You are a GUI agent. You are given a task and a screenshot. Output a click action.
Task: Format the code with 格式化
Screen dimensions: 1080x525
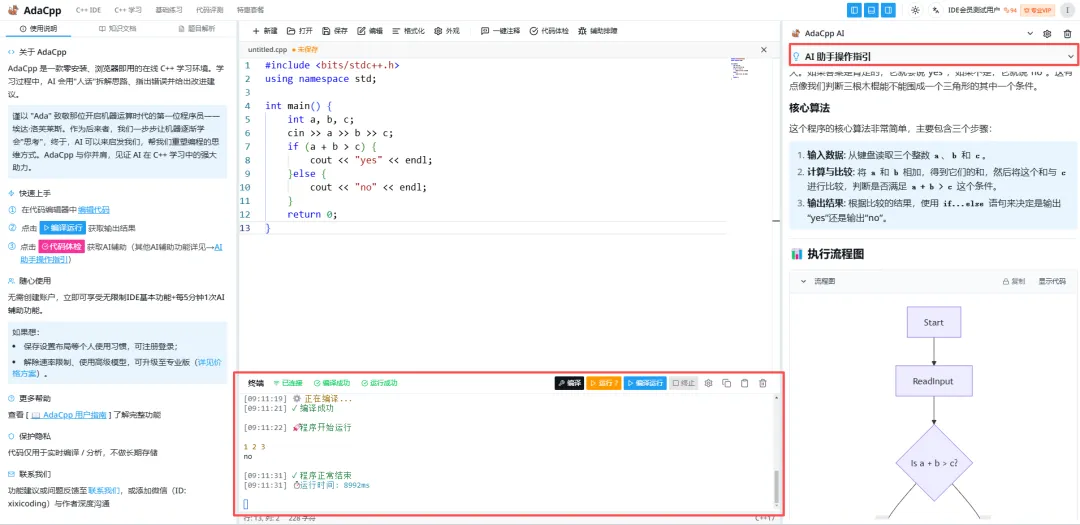(x=408, y=31)
